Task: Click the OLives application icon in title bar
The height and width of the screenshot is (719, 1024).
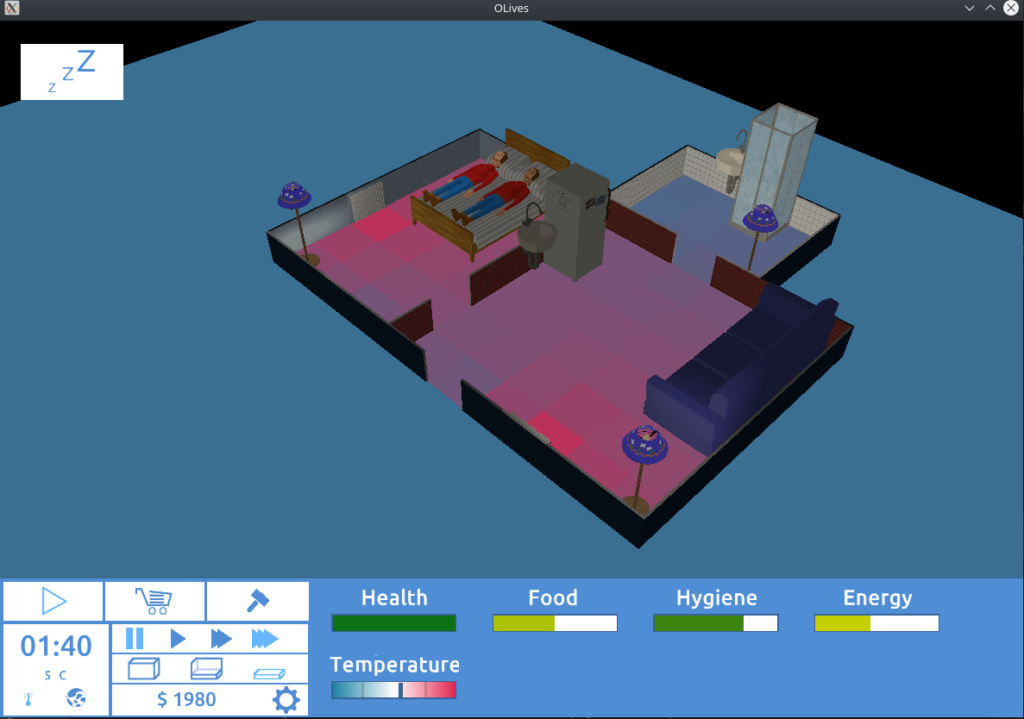Action: (x=12, y=8)
